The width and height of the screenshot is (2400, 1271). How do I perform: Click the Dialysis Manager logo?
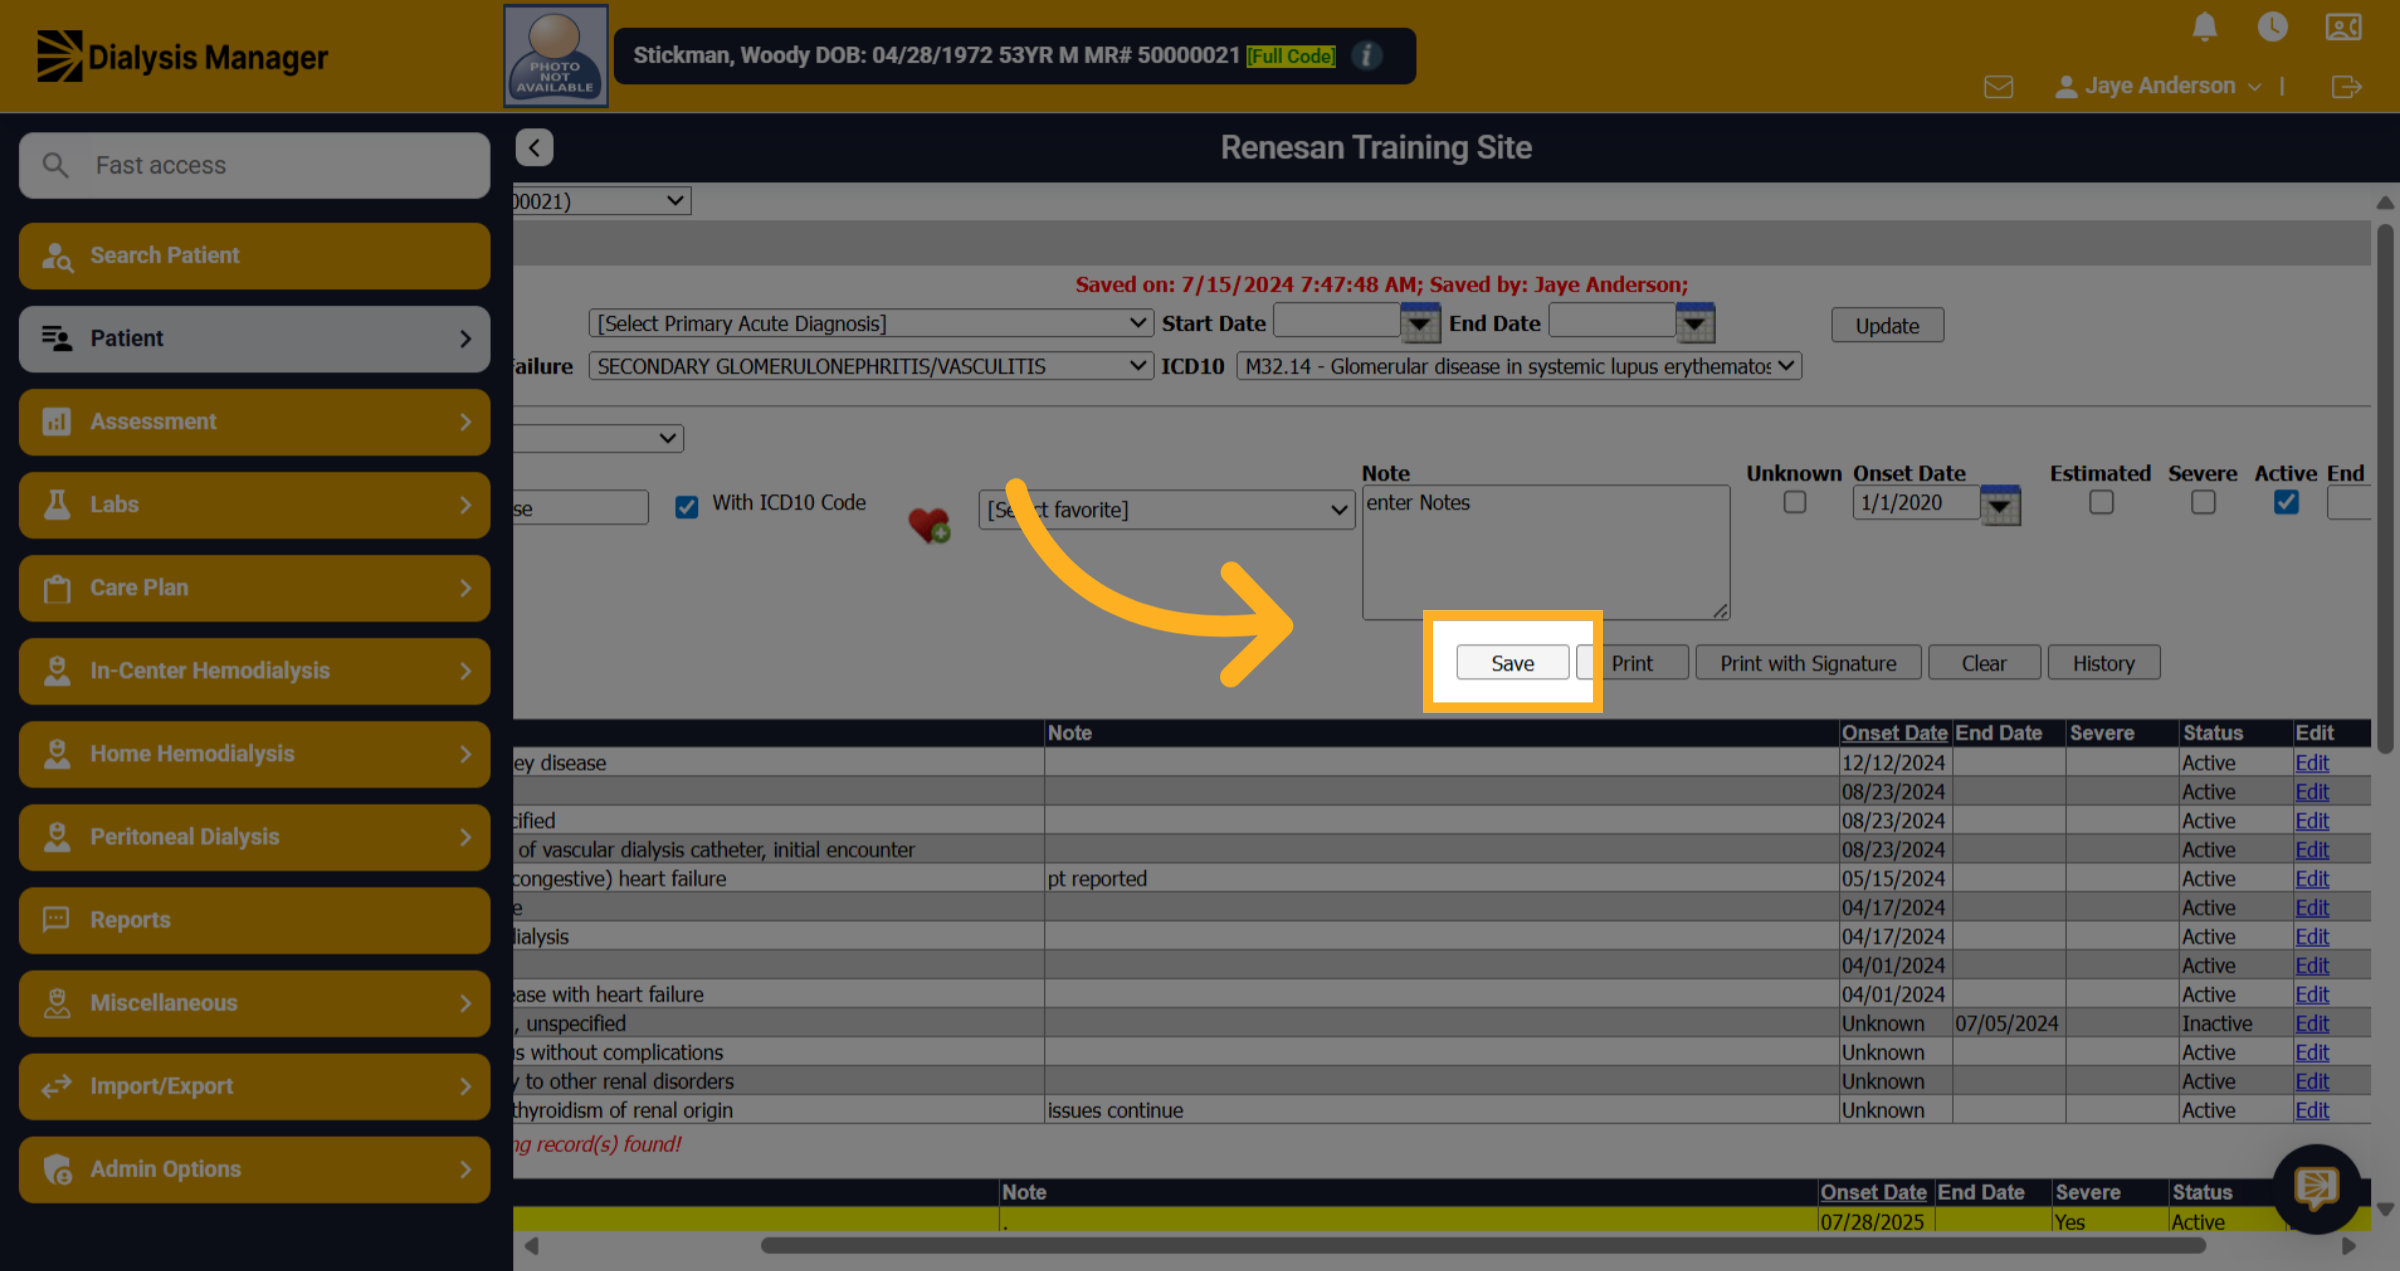pos(183,57)
